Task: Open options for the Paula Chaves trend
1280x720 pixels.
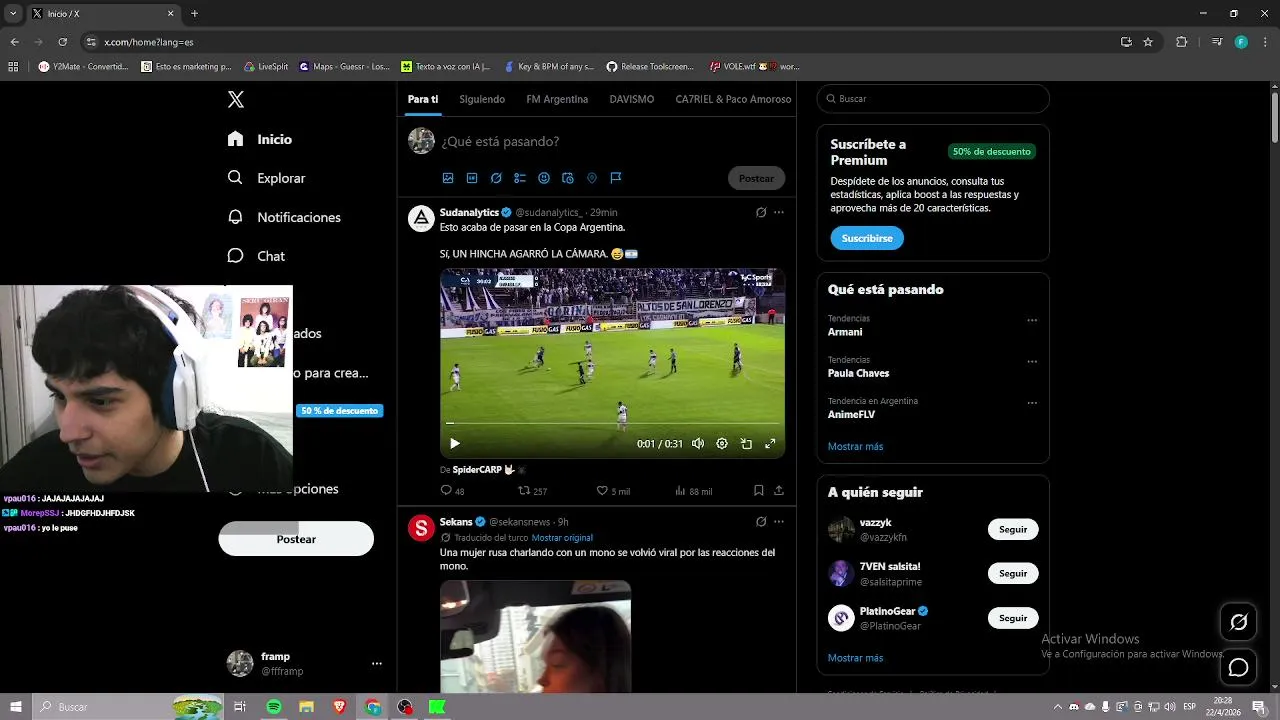Action: click(x=1032, y=361)
